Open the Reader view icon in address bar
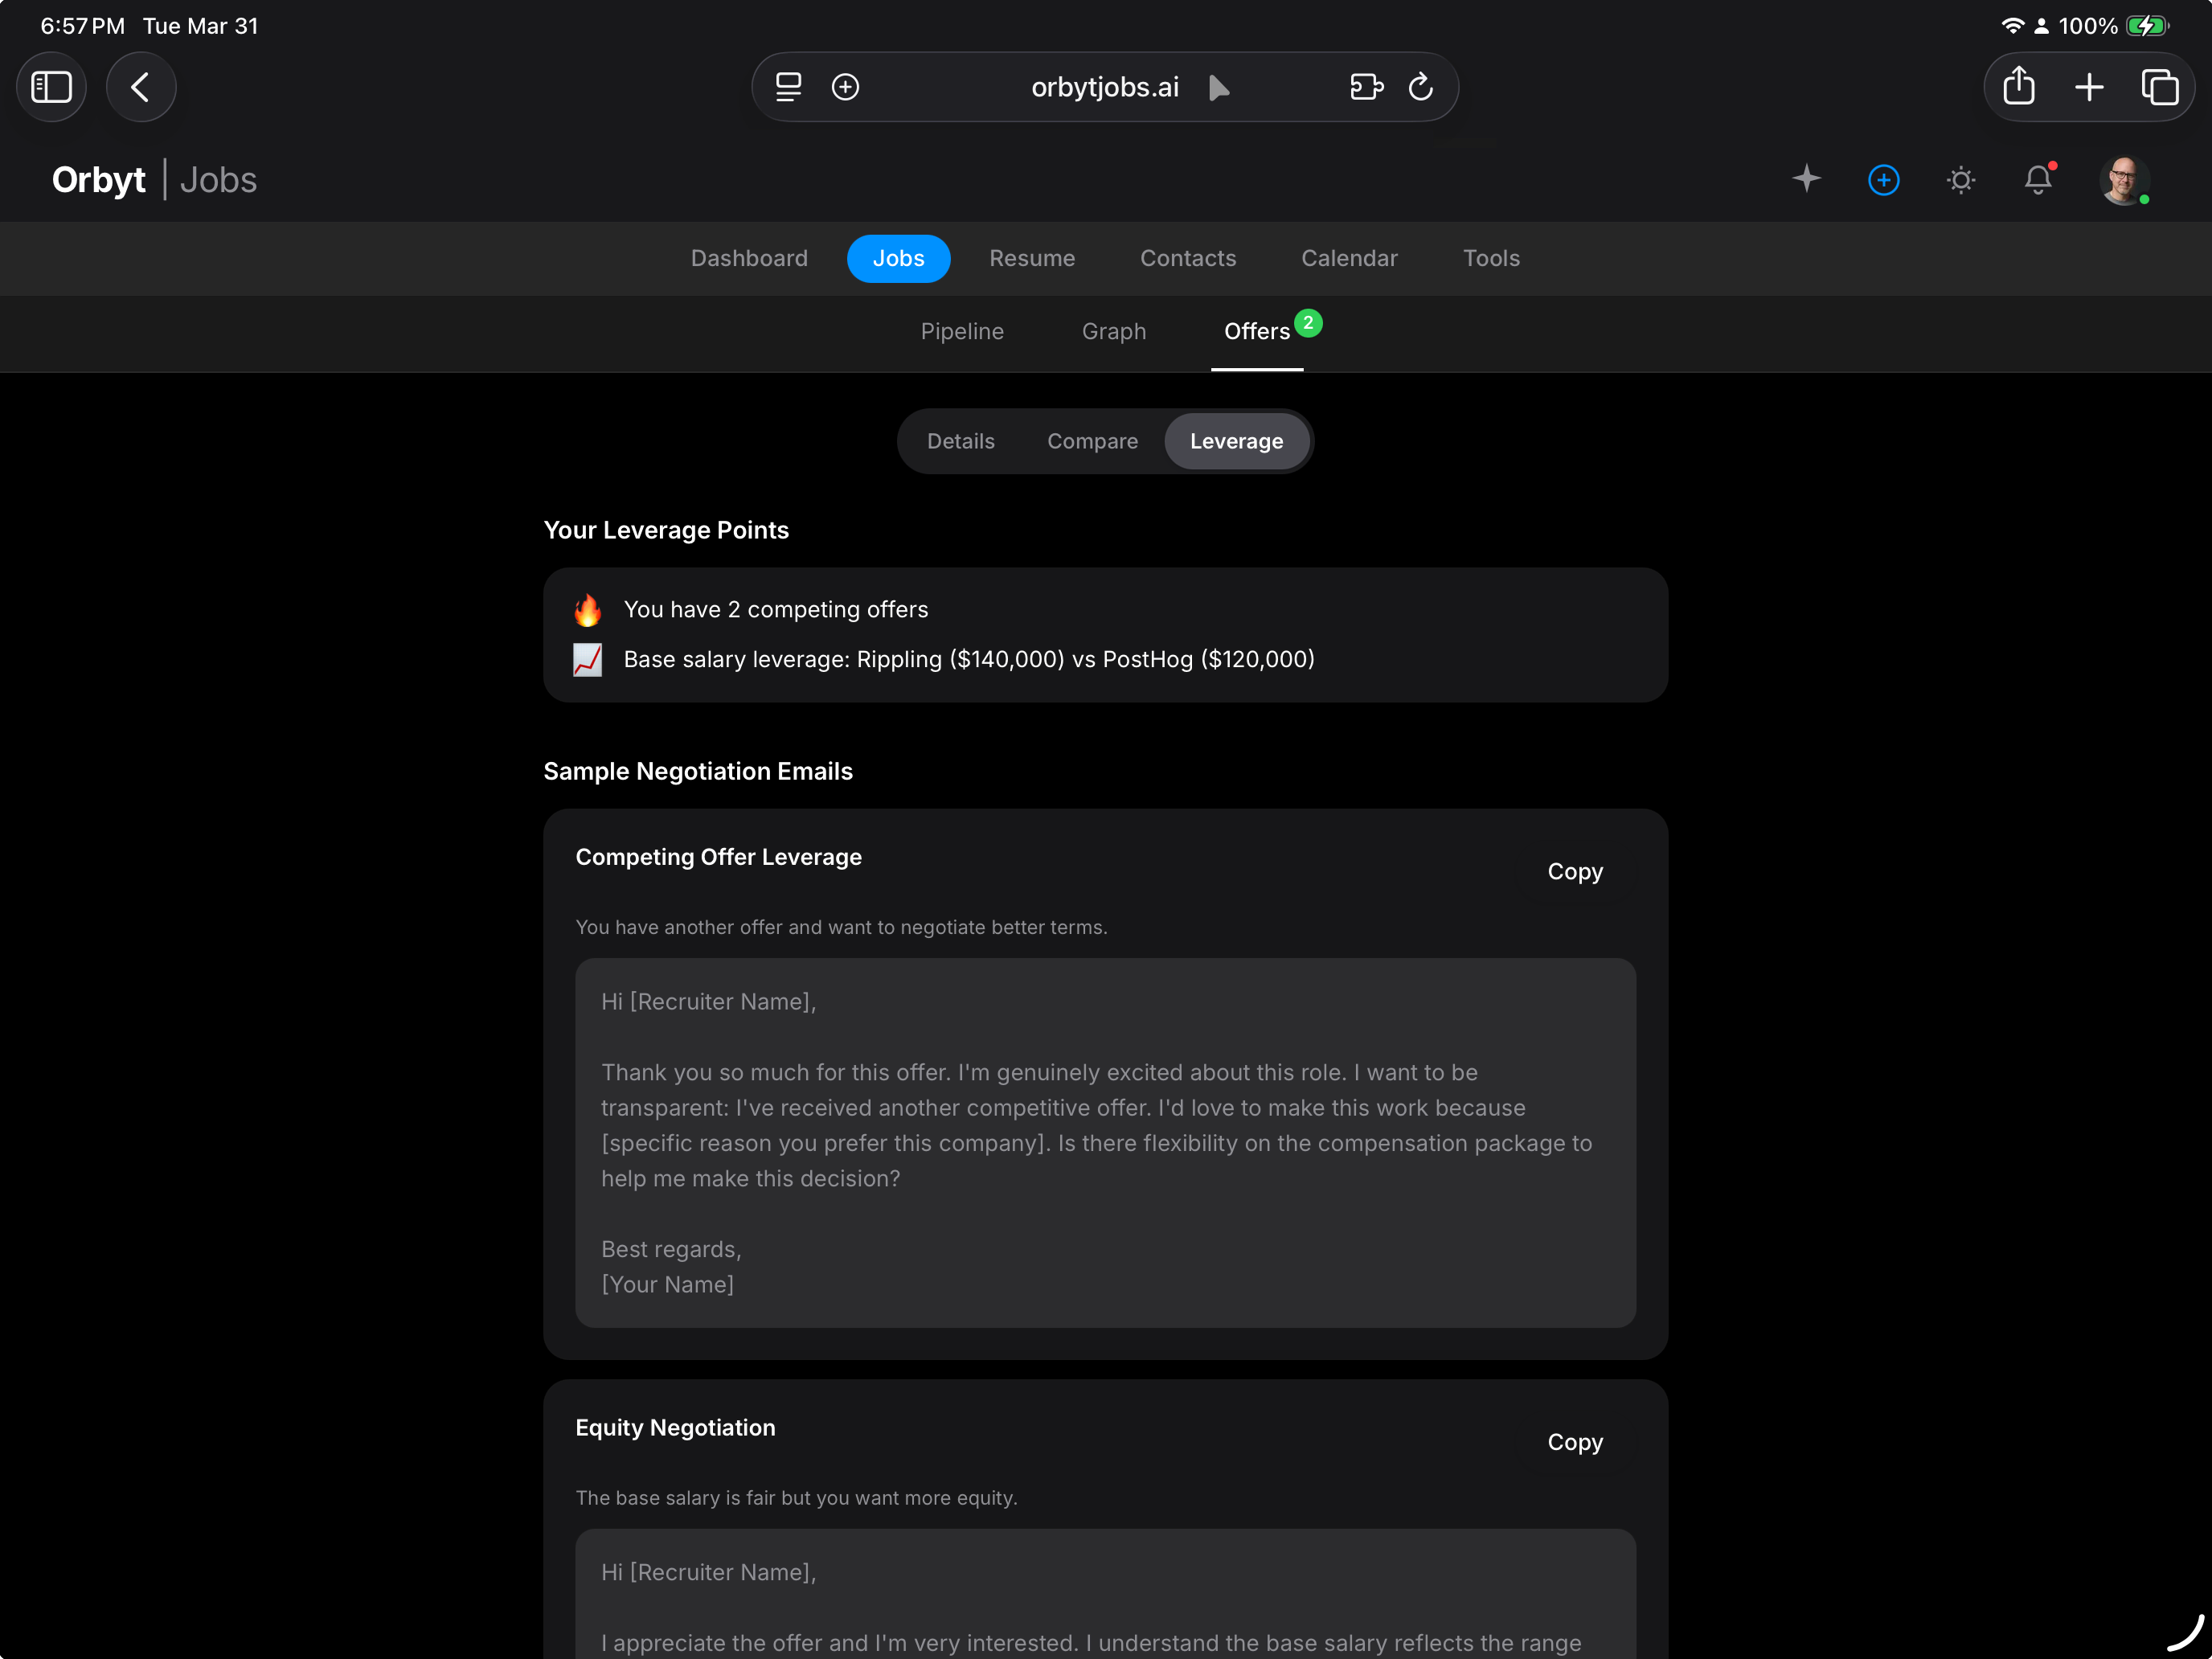Image resolution: width=2212 pixels, height=1659 pixels. coord(788,87)
